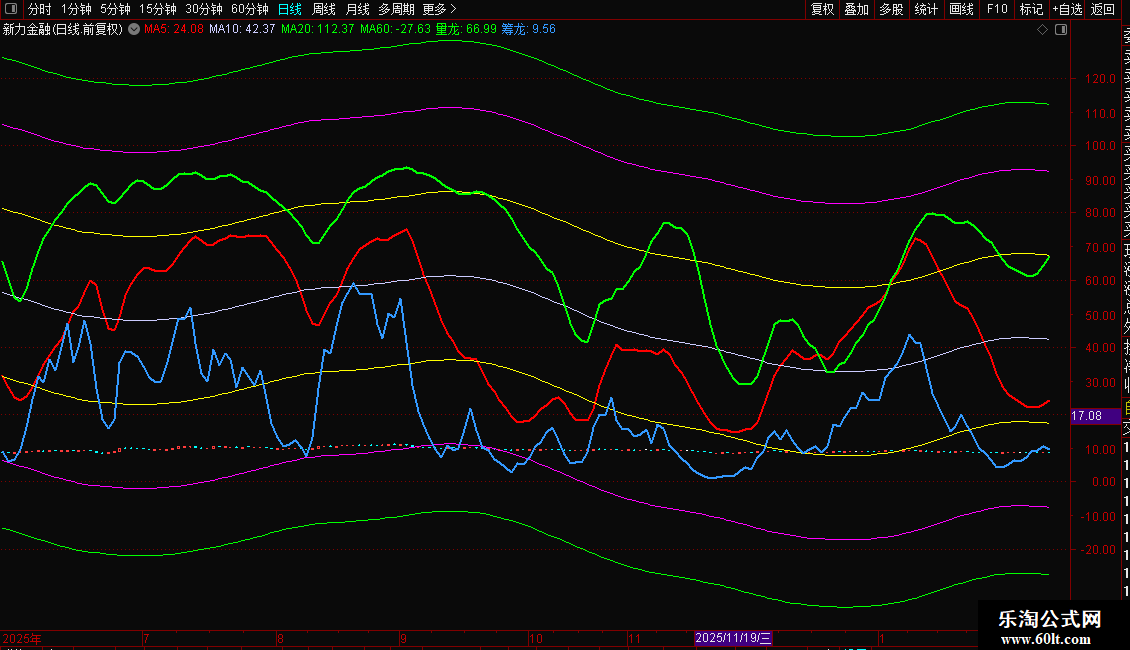1130x650 pixels.
Task: Open the www.60lt.com watermark link
Action: click(x=1050, y=639)
